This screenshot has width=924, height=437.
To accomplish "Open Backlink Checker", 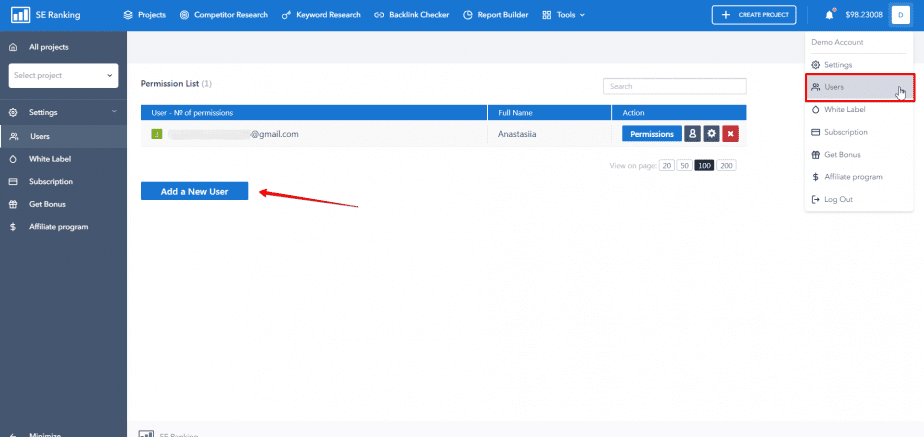I will 411,15.
